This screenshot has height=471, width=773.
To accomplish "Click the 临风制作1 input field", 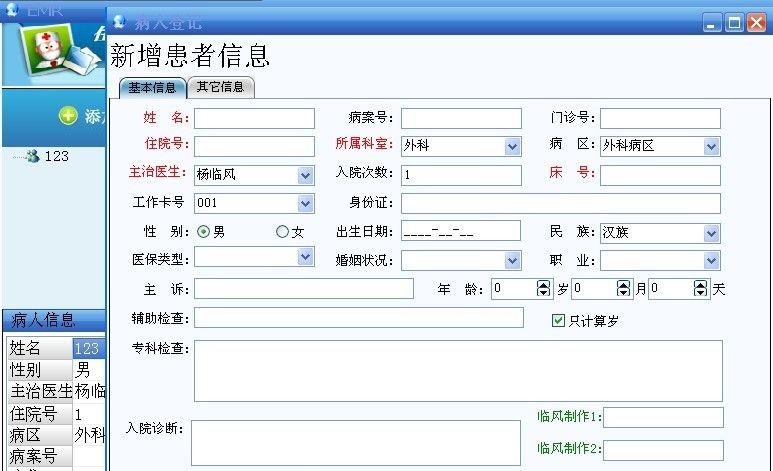I will (664, 417).
